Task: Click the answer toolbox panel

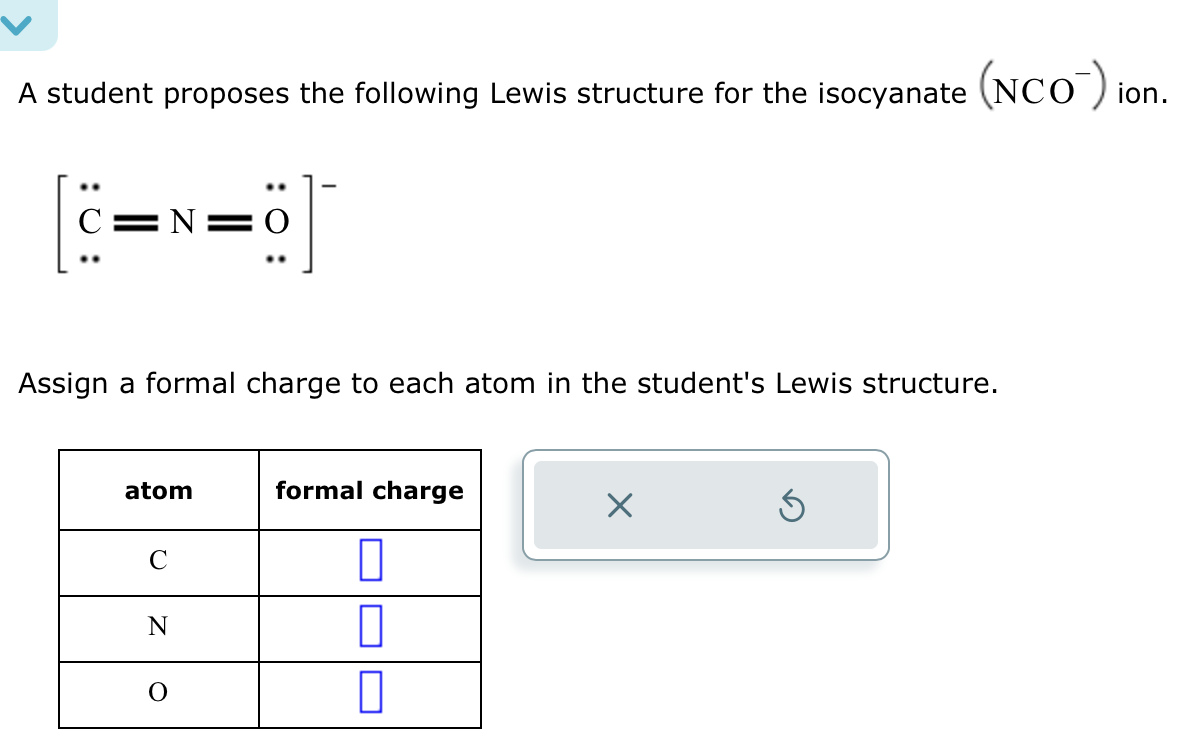Action: 706,505
